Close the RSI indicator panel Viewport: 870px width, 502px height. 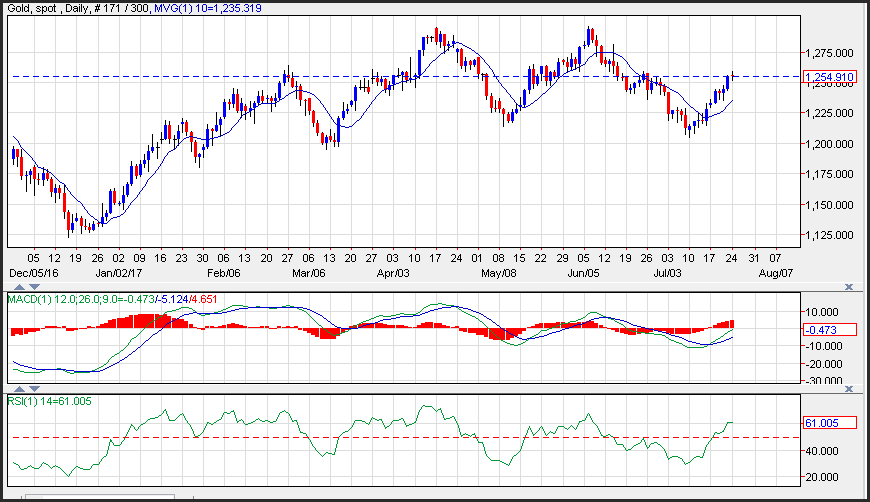pyautogui.click(x=848, y=388)
